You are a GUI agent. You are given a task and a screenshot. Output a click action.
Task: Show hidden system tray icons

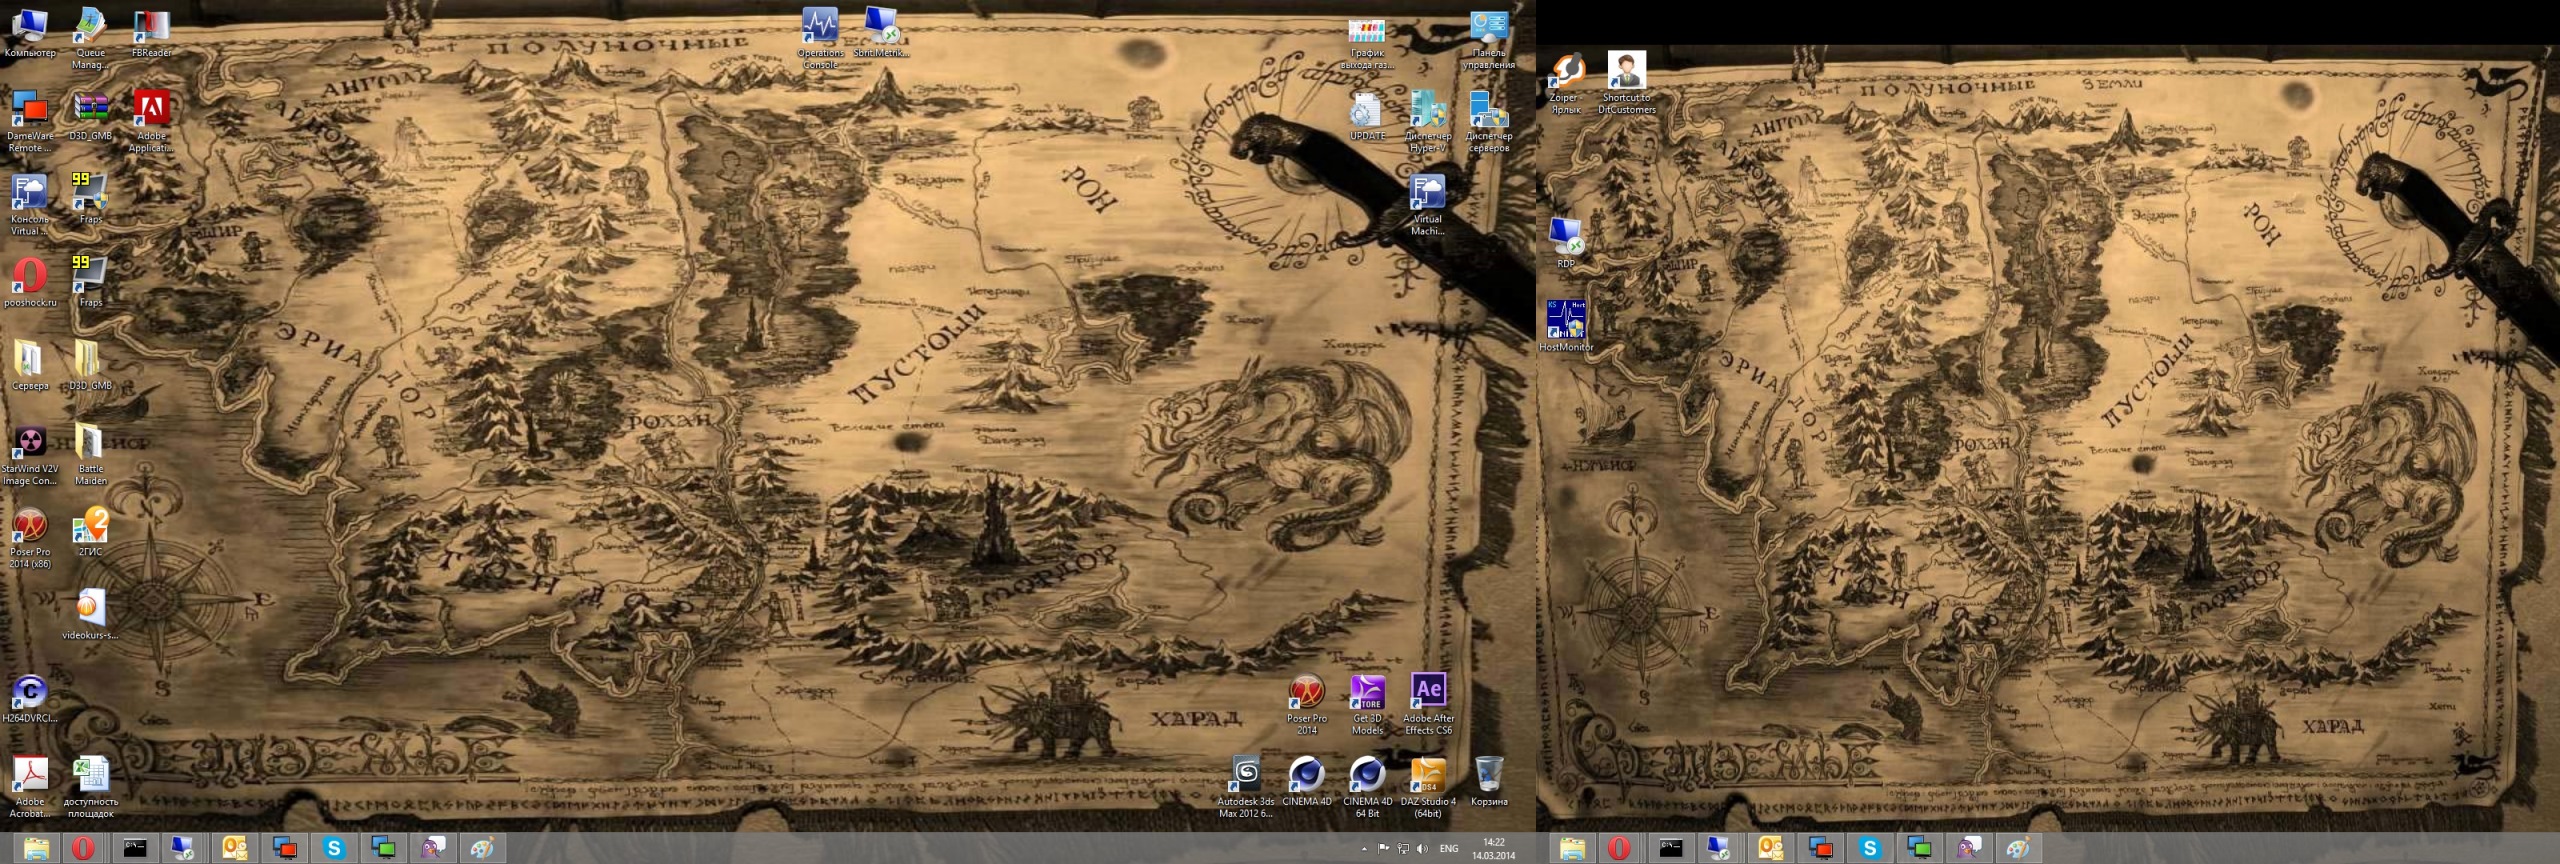point(1364,849)
